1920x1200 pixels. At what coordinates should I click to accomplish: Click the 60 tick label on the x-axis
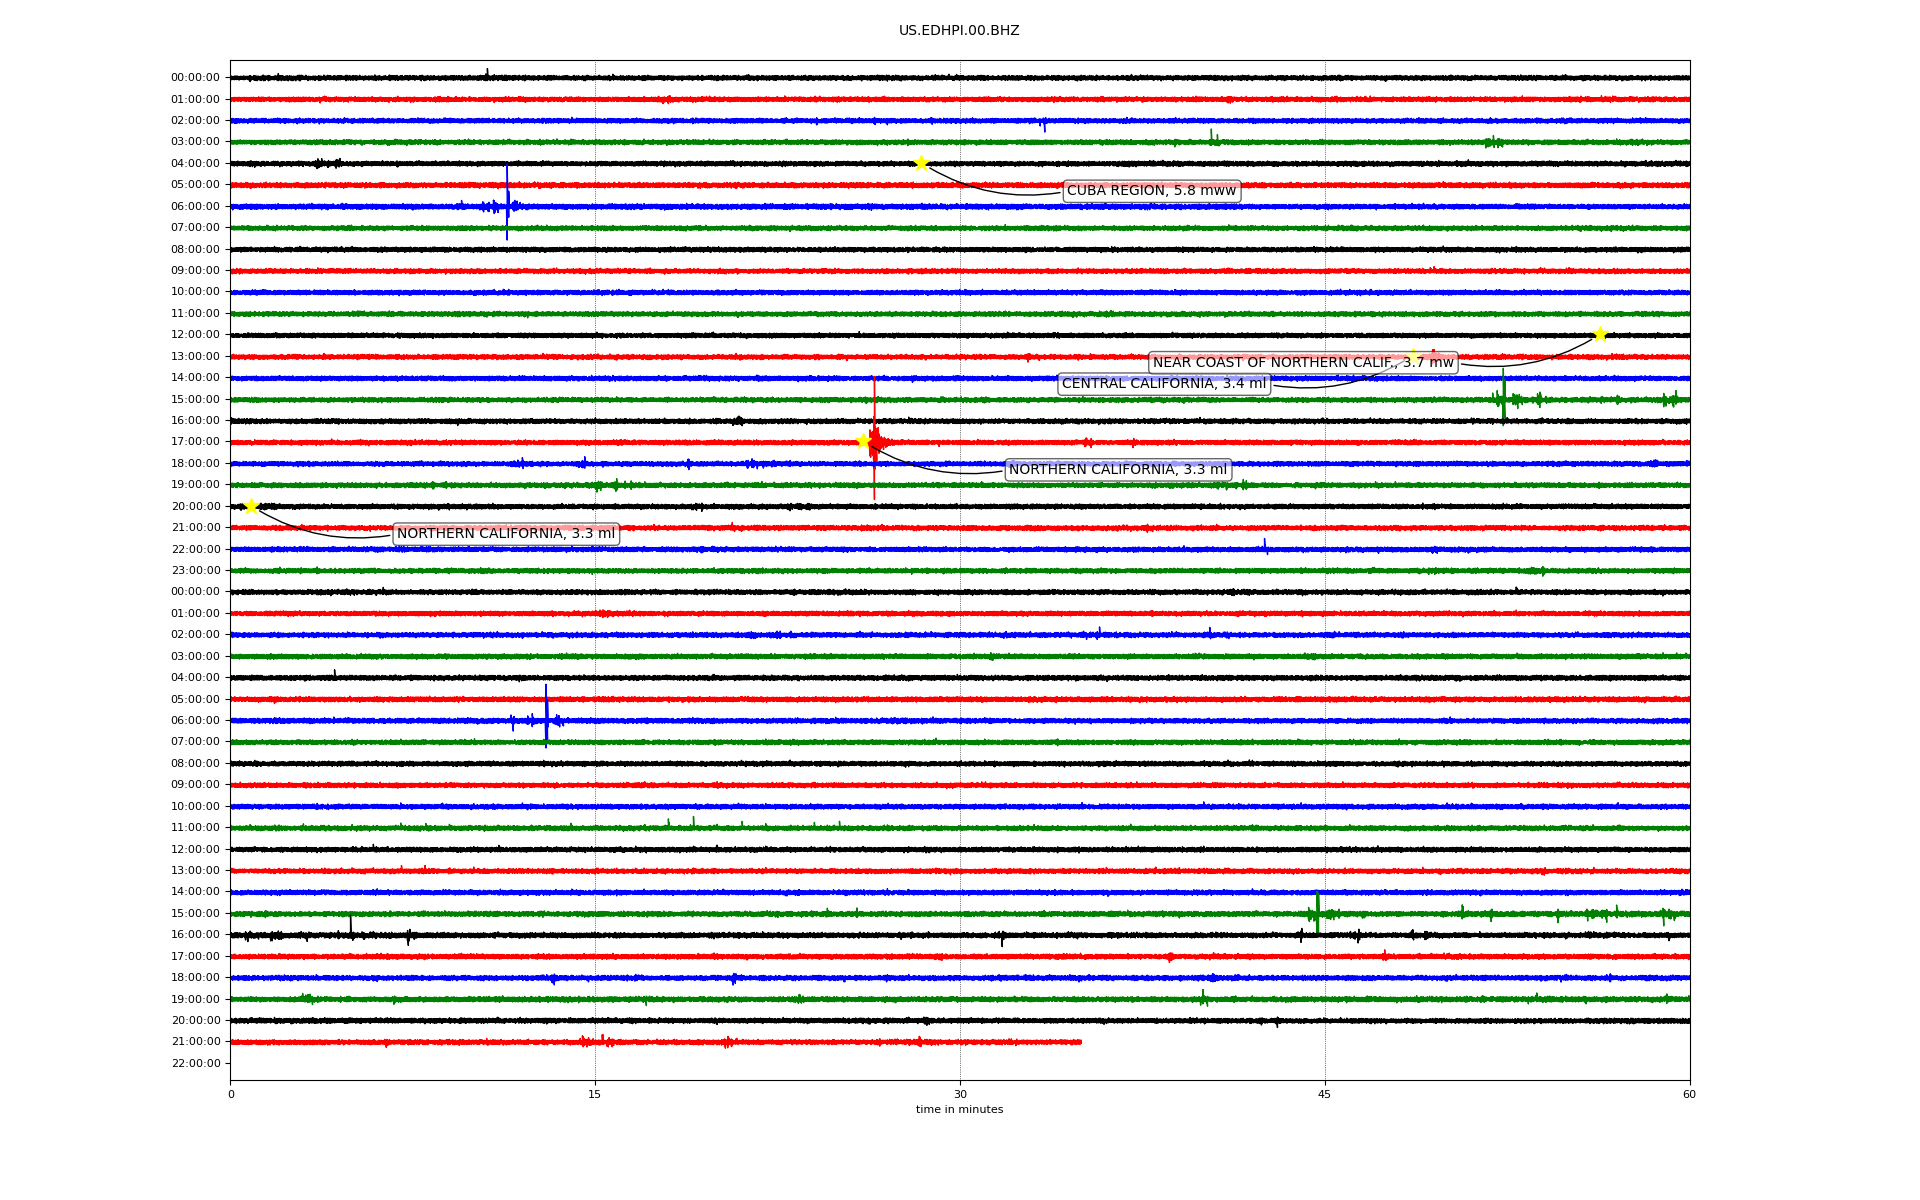1689,1094
